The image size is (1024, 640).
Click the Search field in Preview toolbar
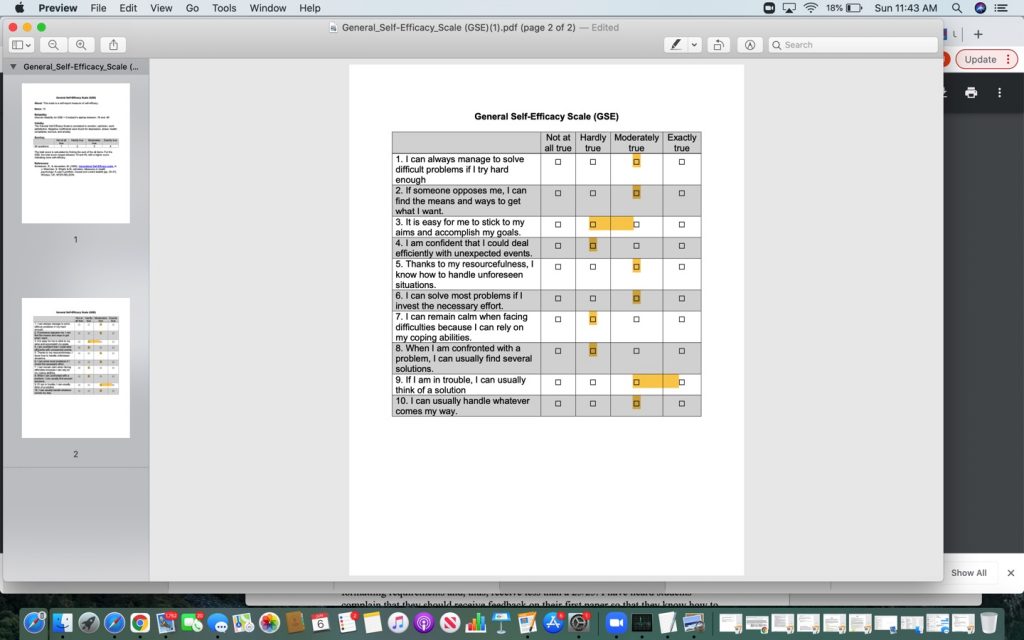[x=853, y=45]
